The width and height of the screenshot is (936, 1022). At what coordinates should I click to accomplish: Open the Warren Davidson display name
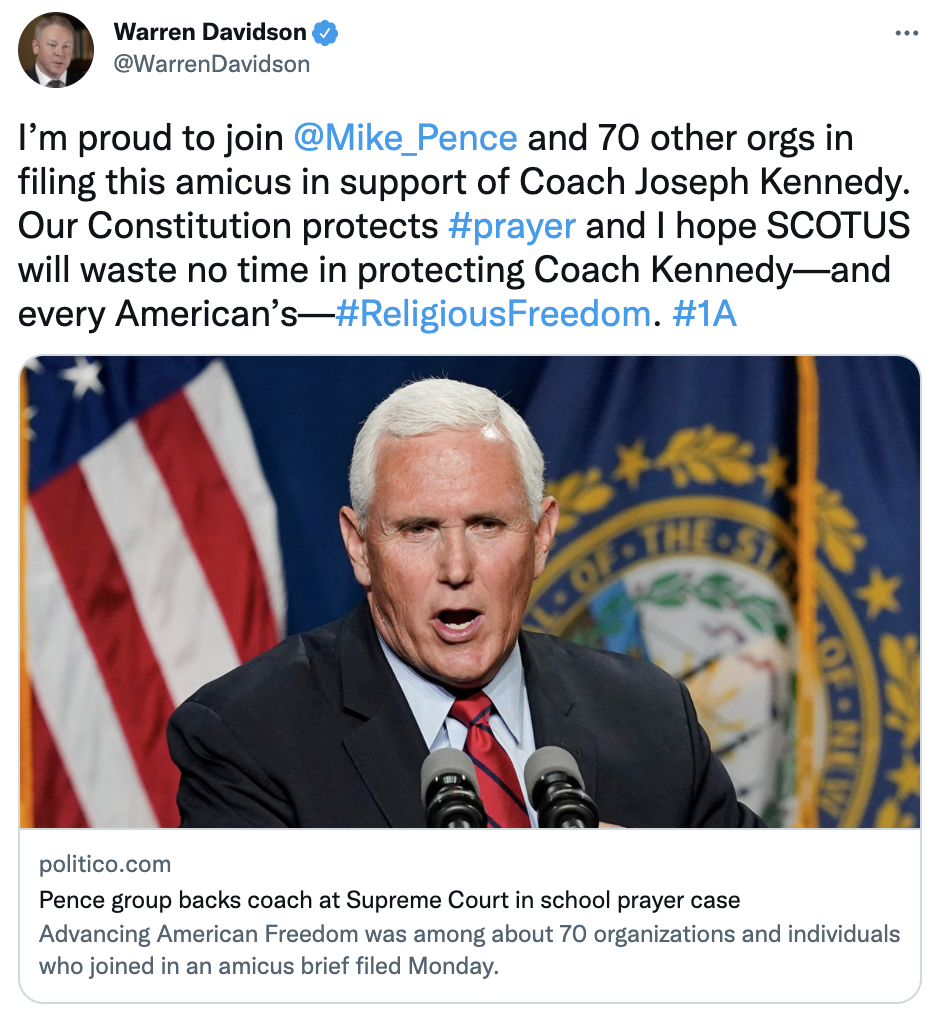point(210,32)
